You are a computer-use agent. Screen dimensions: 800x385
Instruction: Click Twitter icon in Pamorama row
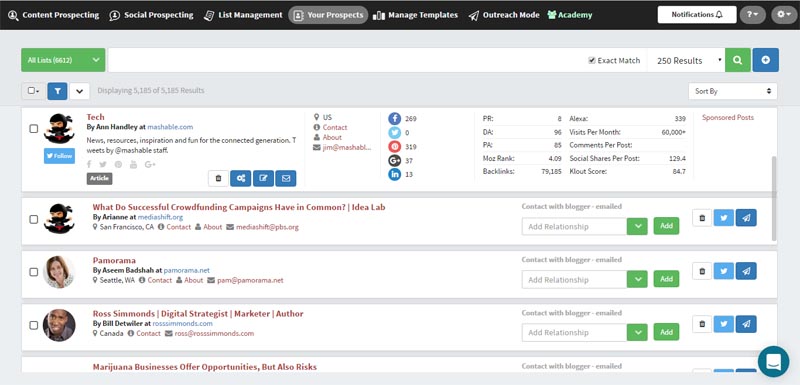pos(723,271)
